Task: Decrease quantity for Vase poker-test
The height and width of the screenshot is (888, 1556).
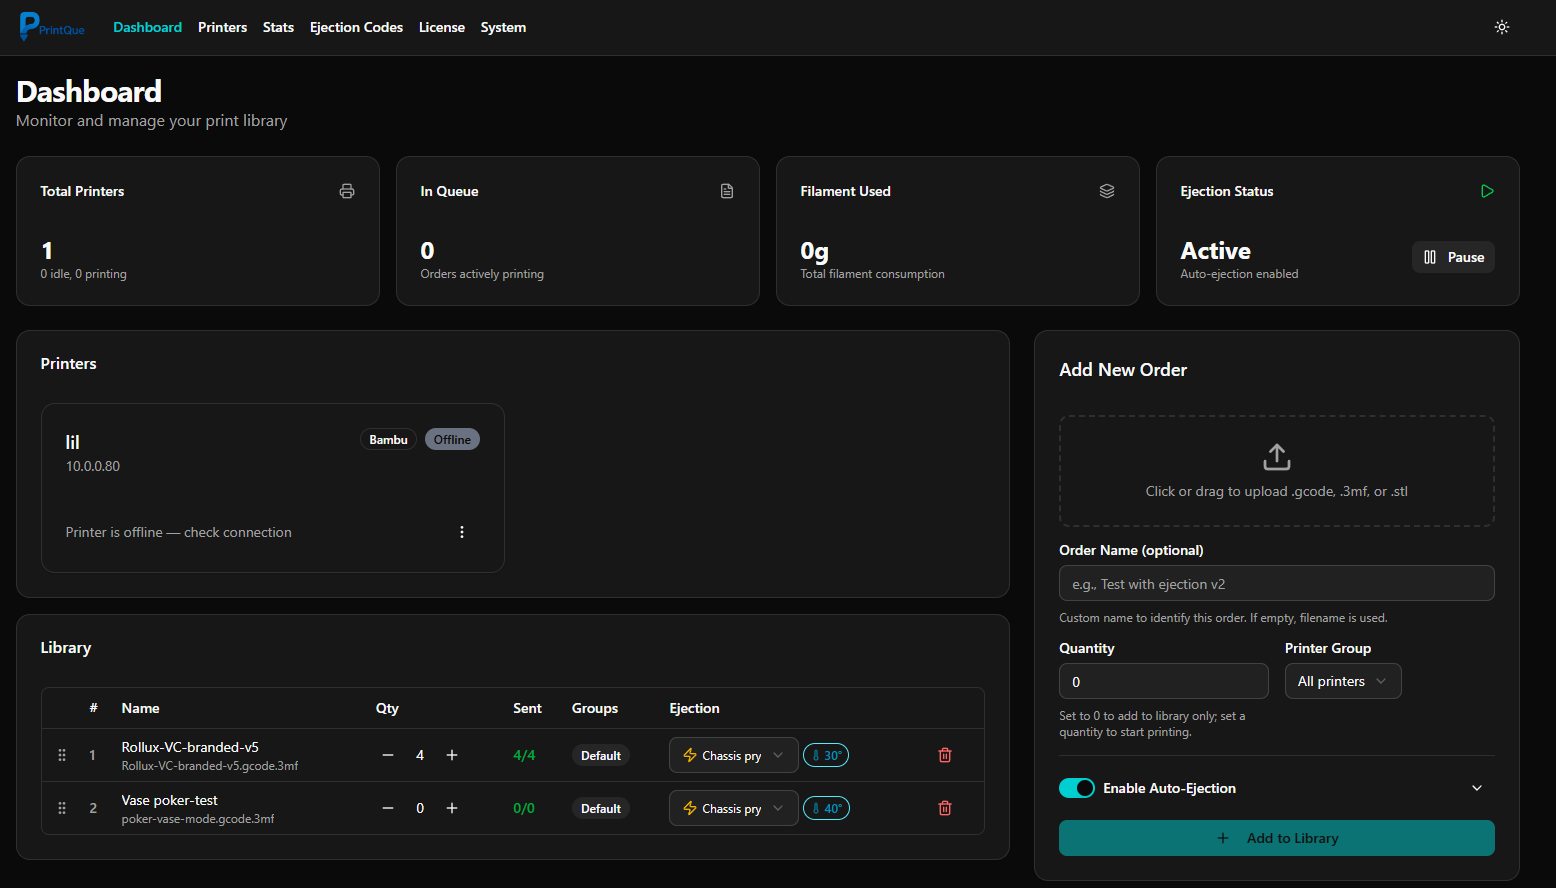Action: click(x=388, y=808)
